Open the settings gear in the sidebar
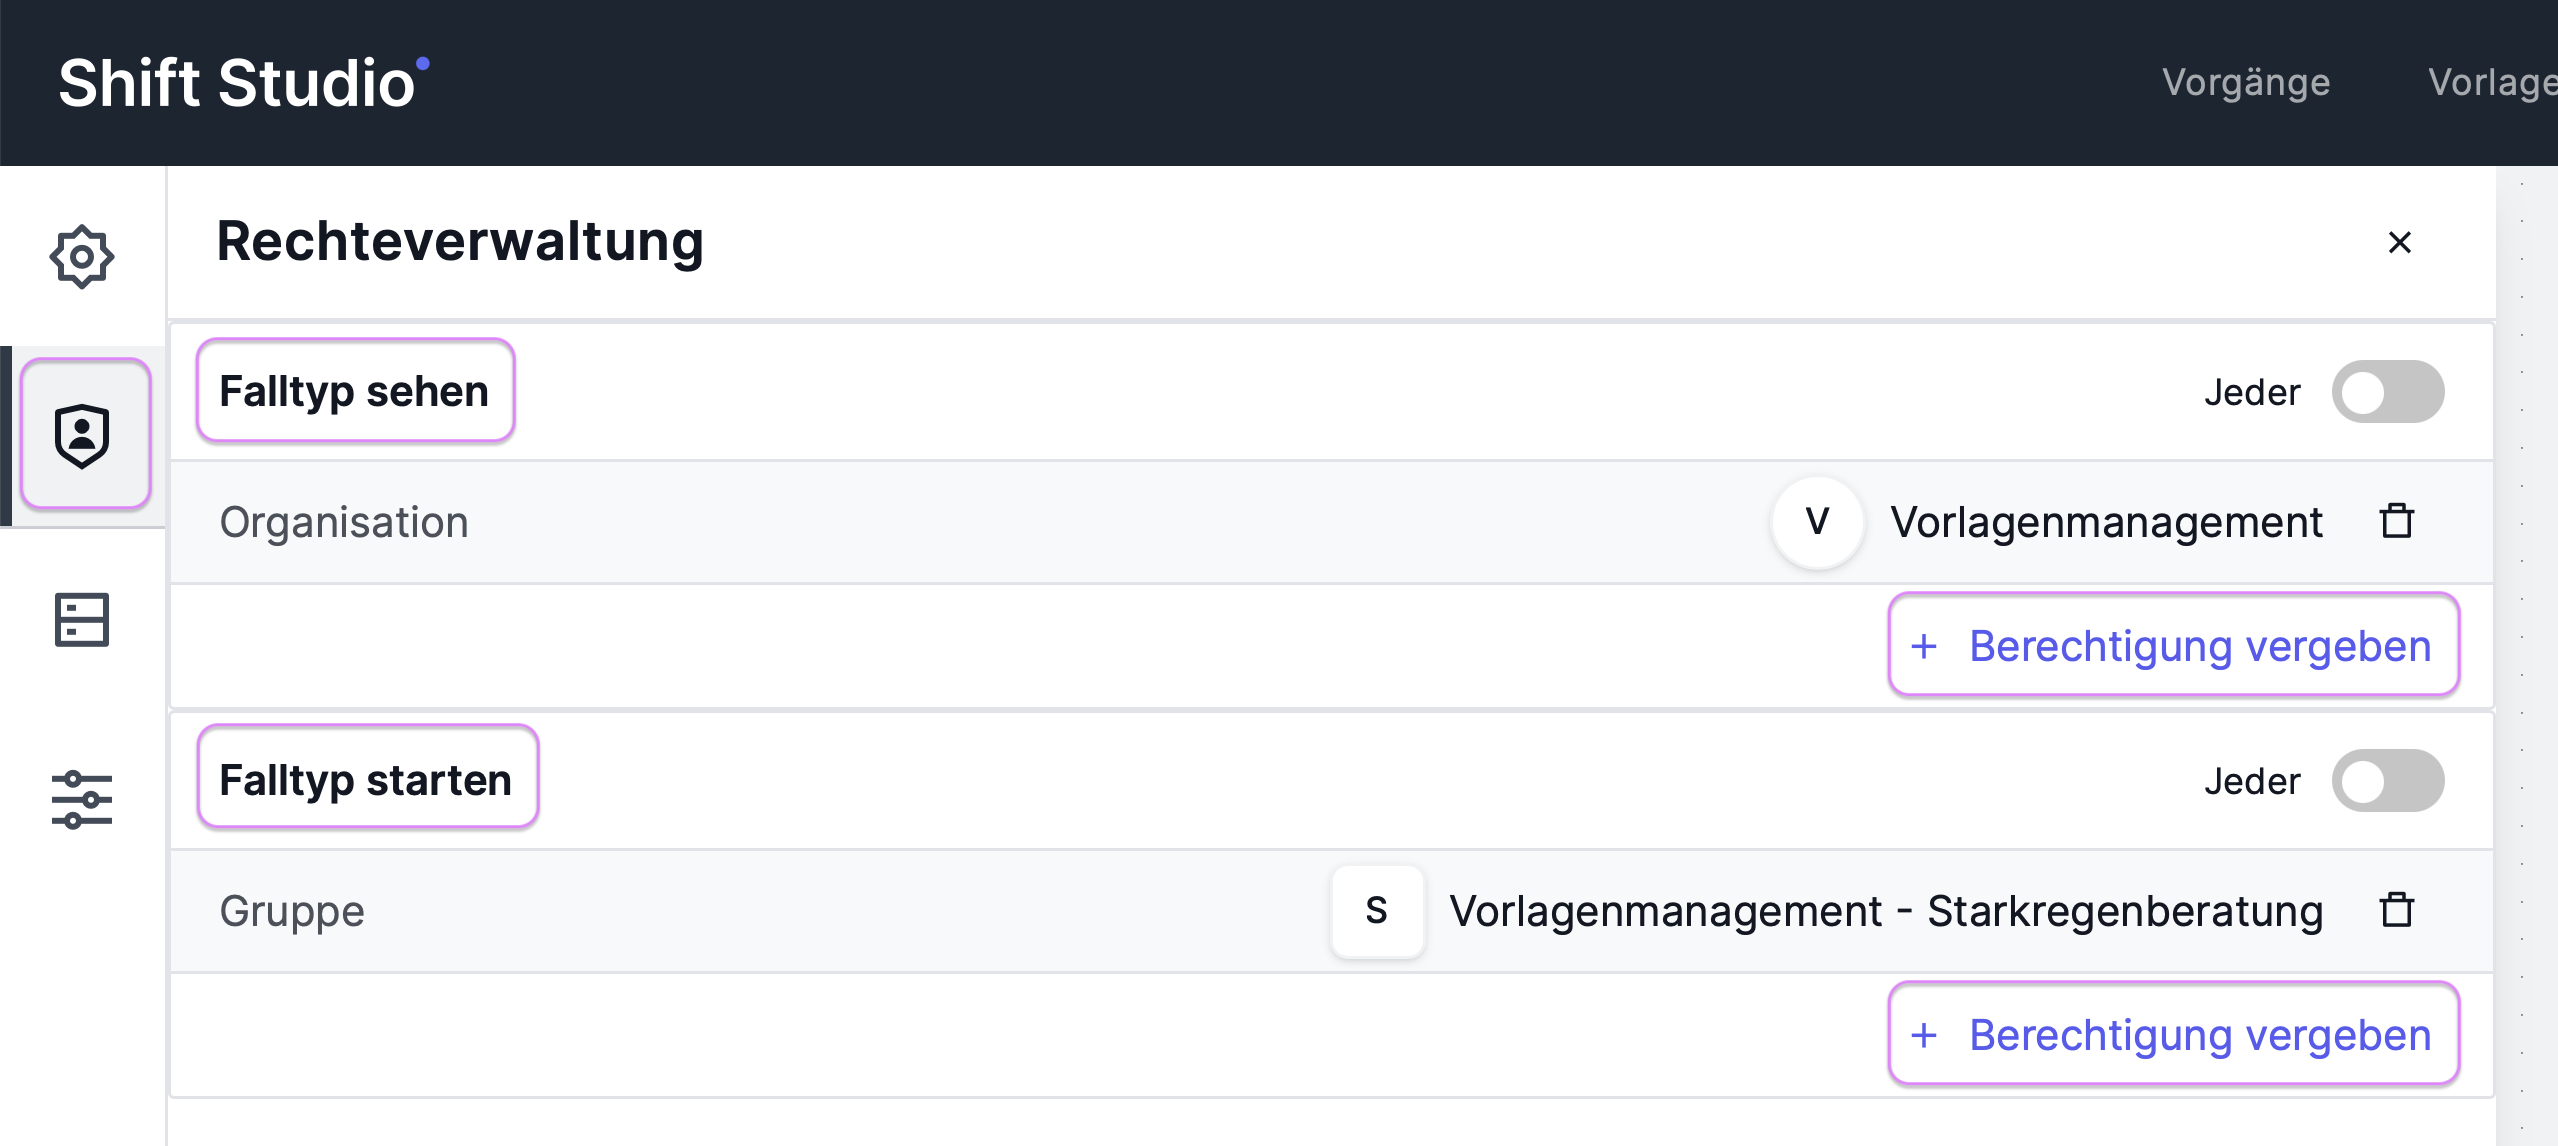The height and width of the screenshot is (1146, 2558). (x=82, y=257)
